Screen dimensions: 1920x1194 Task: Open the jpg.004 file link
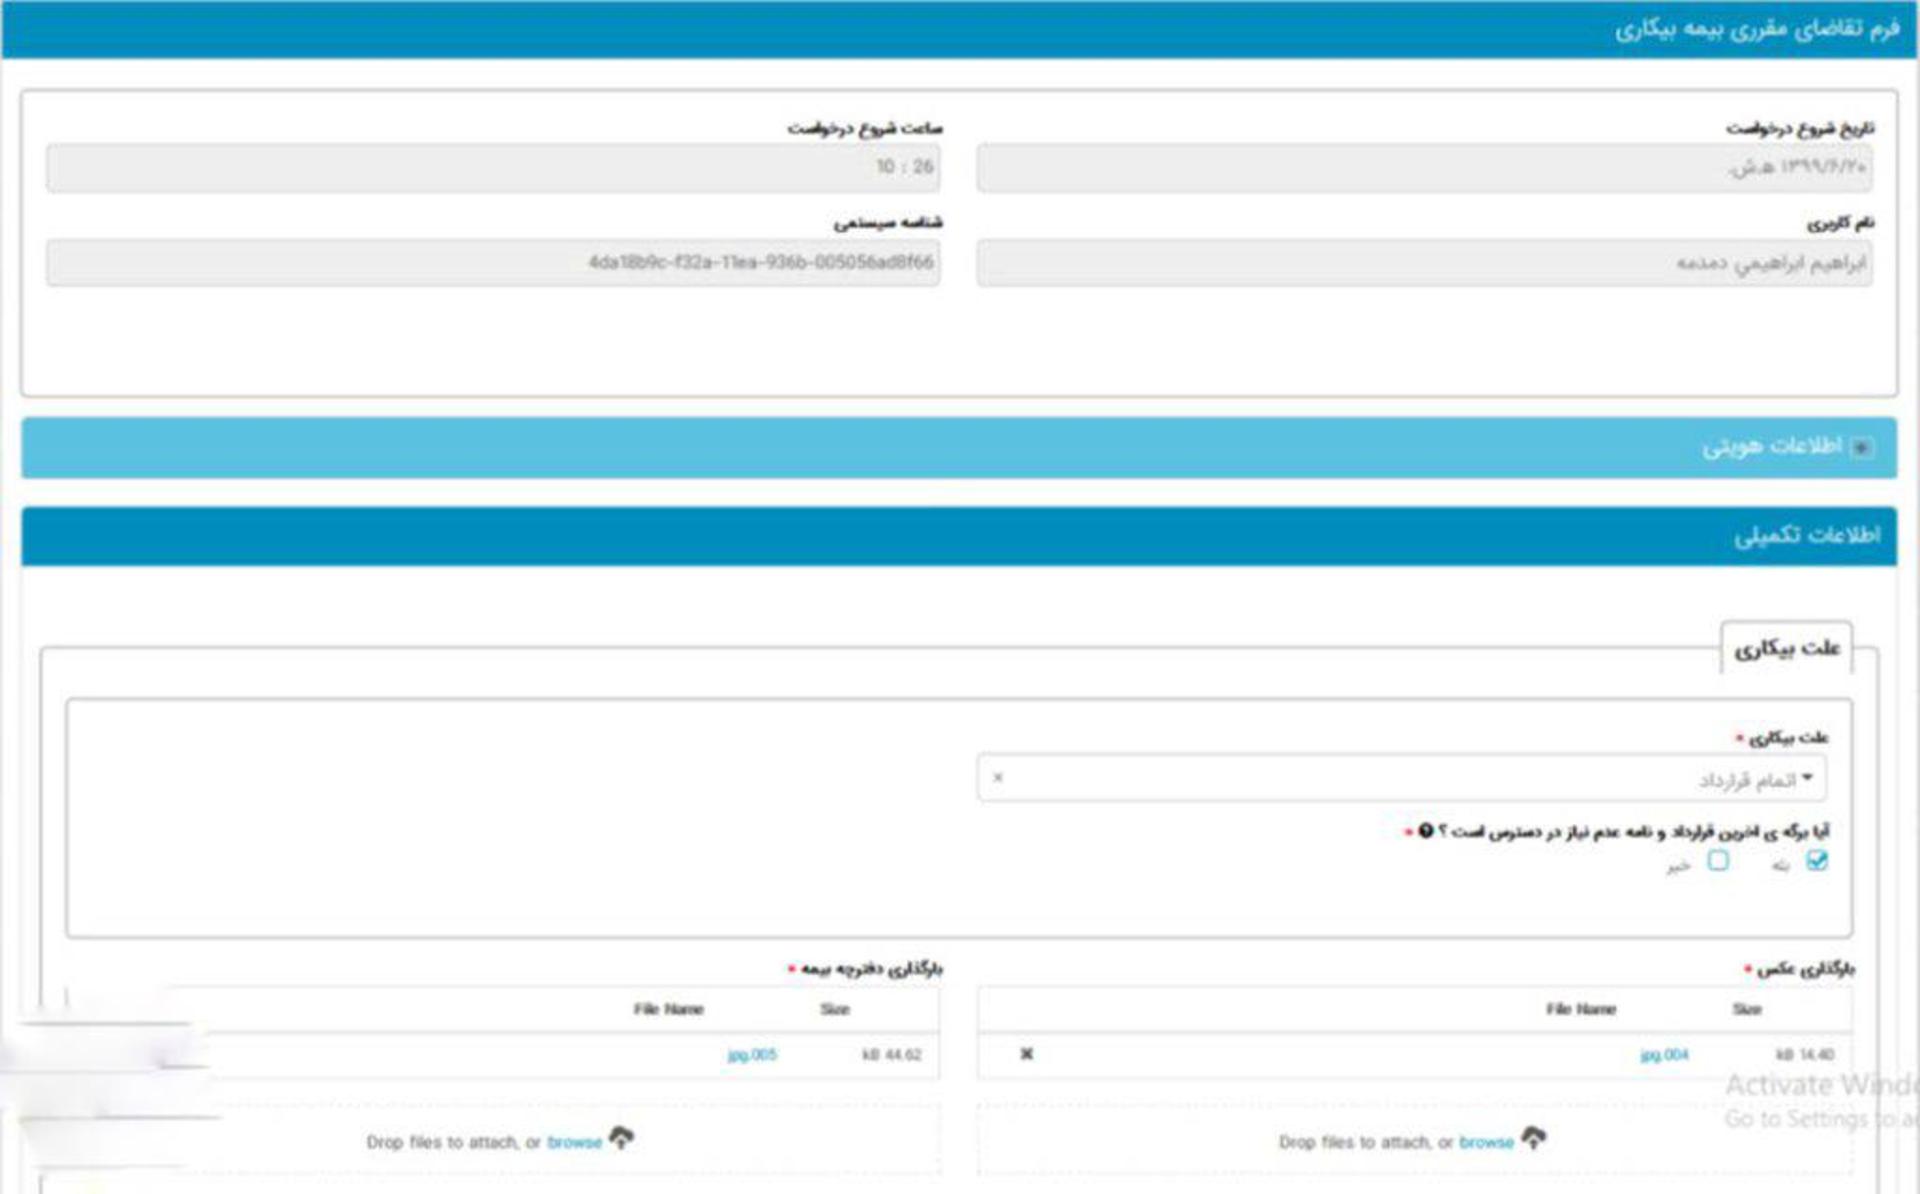point(1664,1054)
